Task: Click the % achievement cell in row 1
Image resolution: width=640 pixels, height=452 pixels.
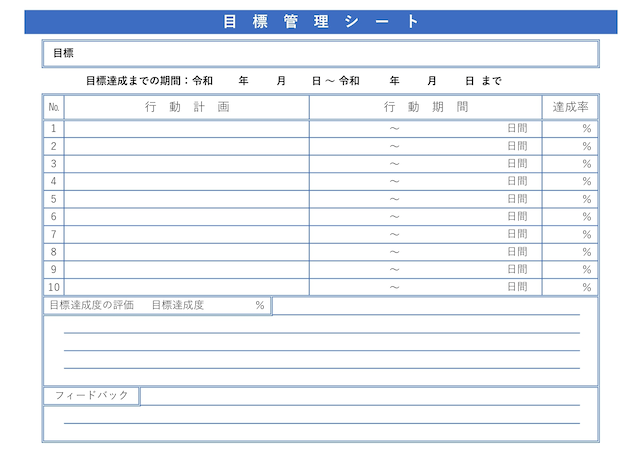Action: [570, 129]
